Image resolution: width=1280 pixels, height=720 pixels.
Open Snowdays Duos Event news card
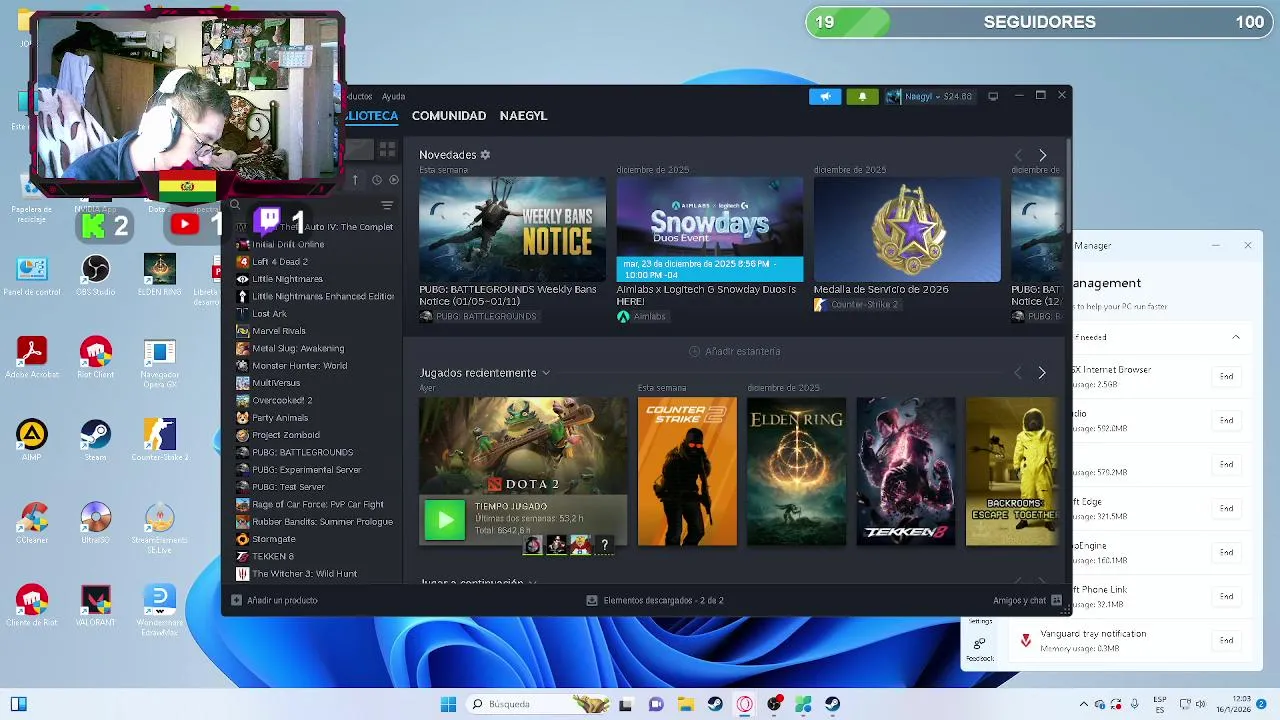click(709, 230)
